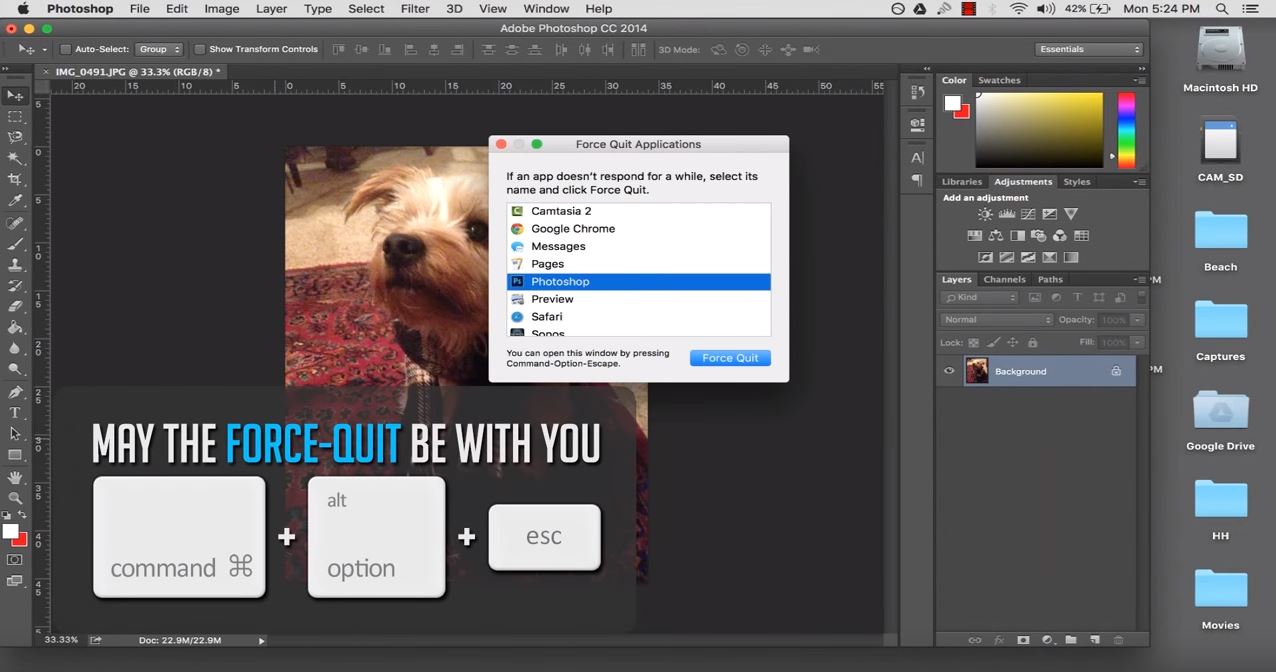Select the Crop tool

pyautogui.click(x=15, y=179)
